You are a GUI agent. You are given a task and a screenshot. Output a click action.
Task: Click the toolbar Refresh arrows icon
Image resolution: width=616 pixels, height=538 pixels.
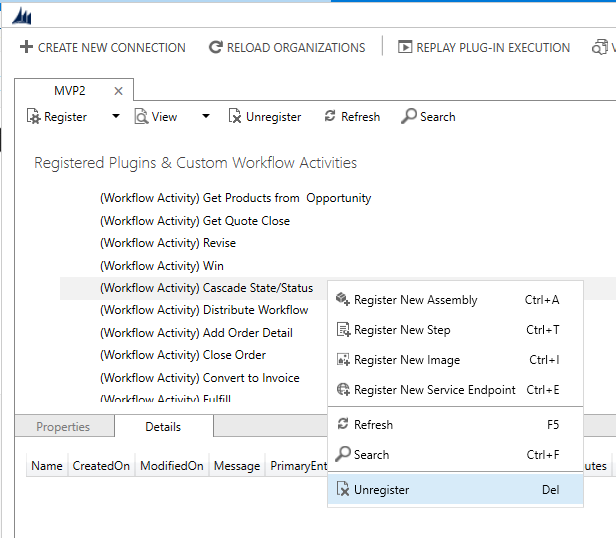(x=330, y=116)
